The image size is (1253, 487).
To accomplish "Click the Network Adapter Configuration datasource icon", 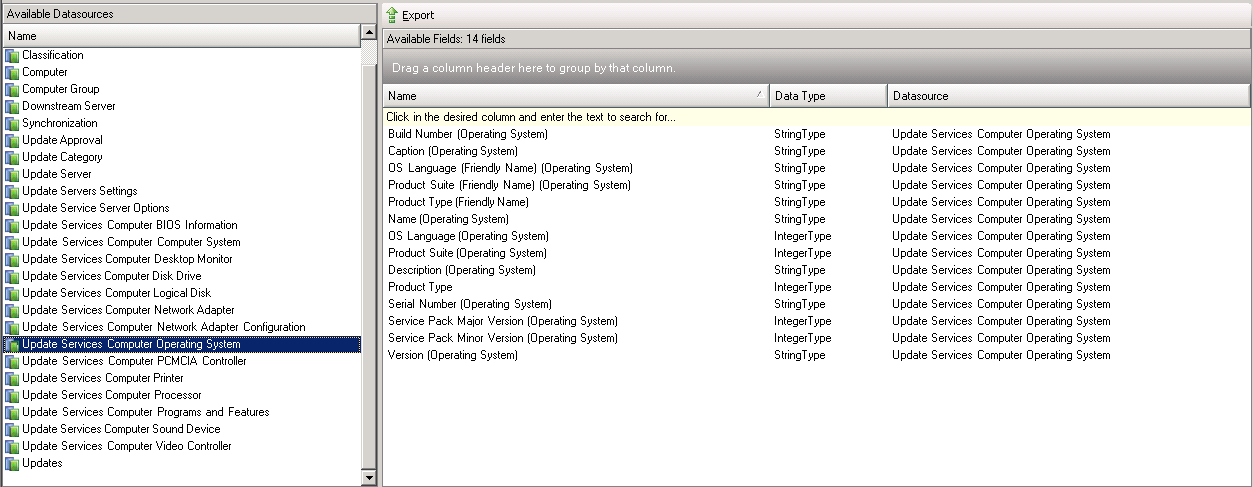I will pyautogui.click(x=12, y=328).
